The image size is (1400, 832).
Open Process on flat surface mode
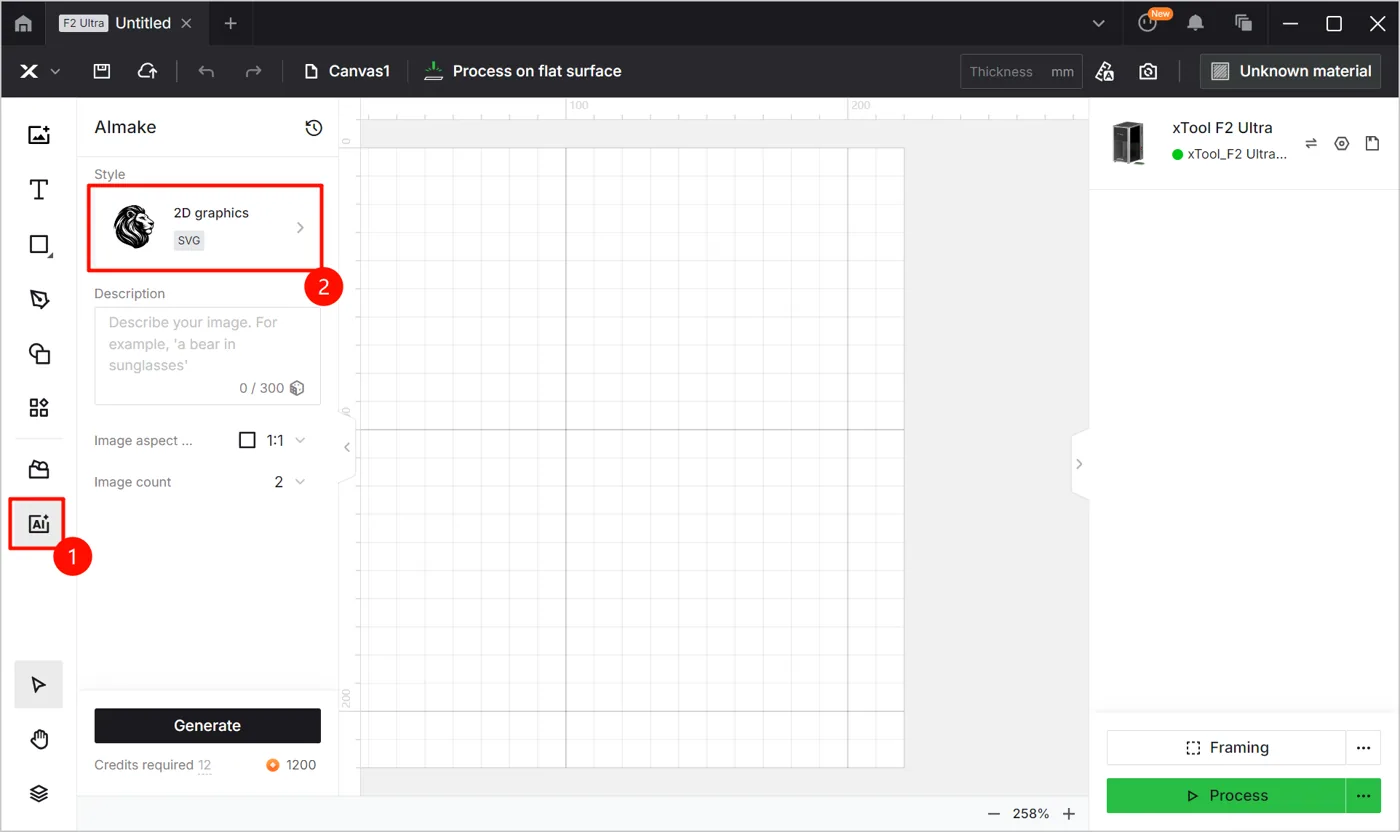point(522,71)
